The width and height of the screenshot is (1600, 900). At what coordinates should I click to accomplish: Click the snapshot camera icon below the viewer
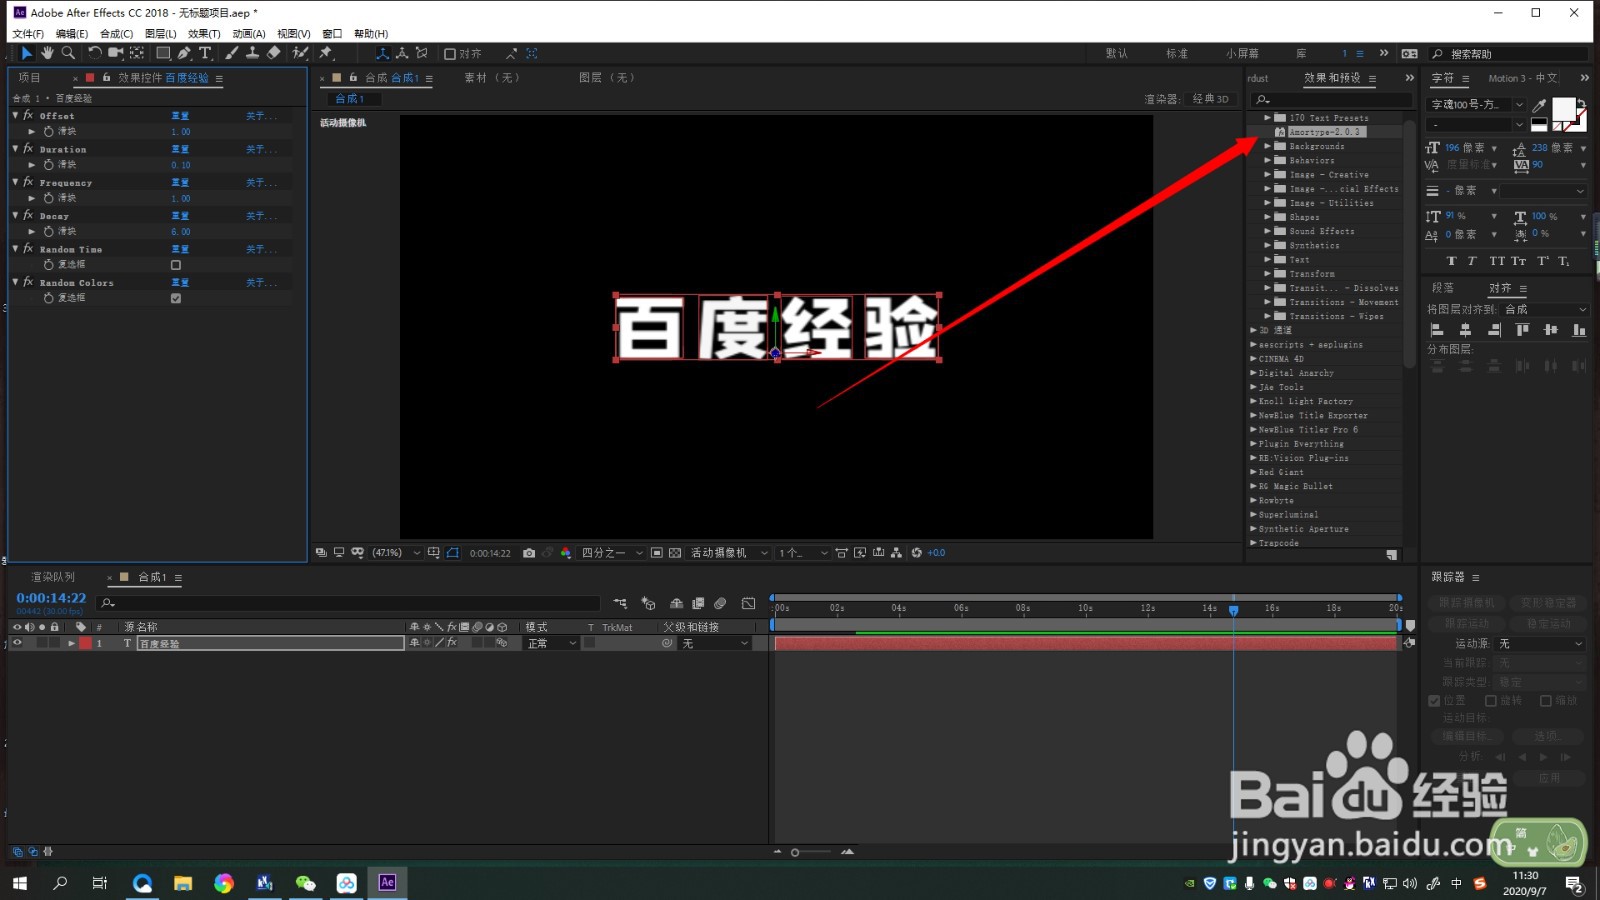[529, 552]
